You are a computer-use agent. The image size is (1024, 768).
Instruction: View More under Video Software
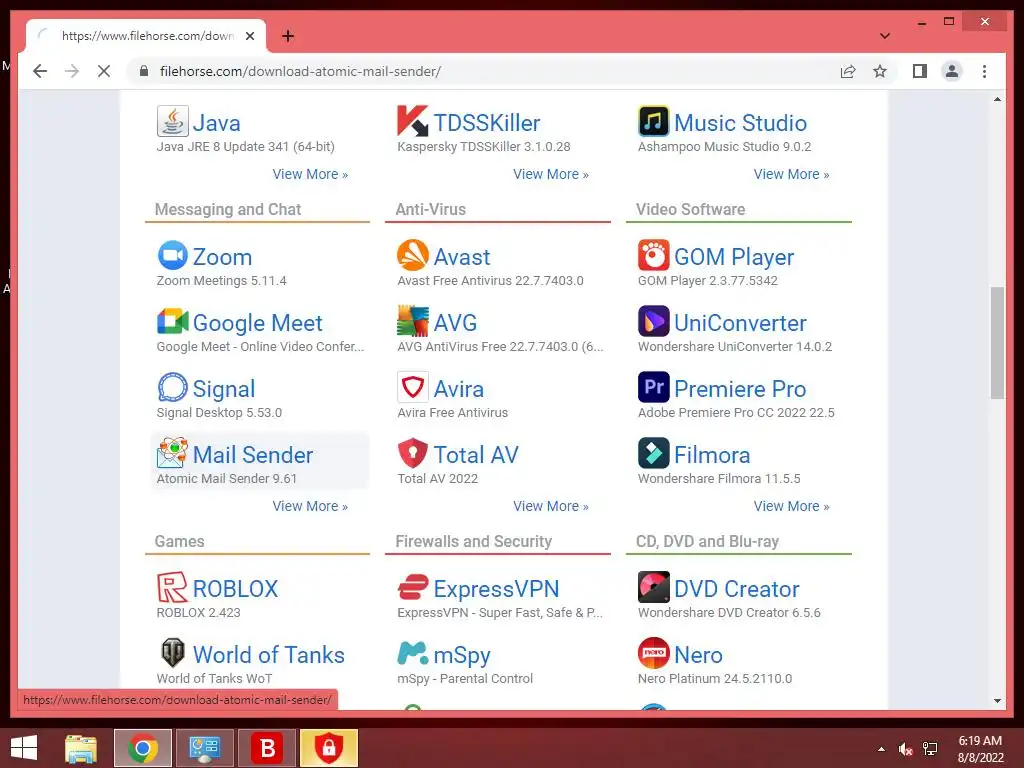792,506
